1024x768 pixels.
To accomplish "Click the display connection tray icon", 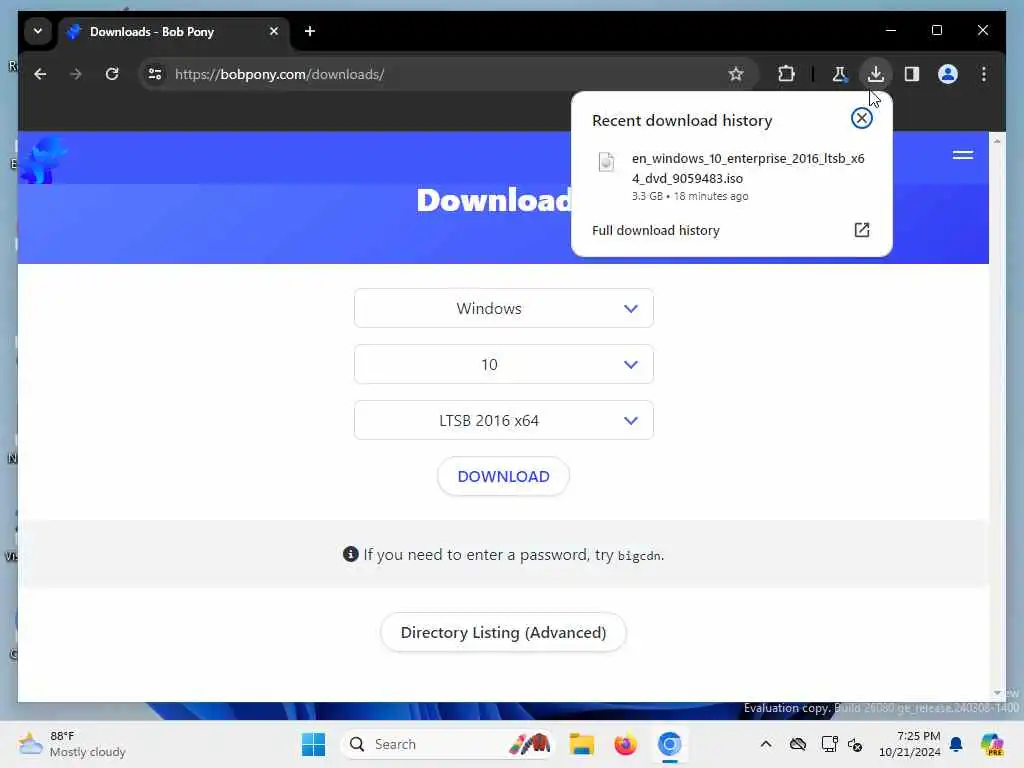I will pos(829,744).
